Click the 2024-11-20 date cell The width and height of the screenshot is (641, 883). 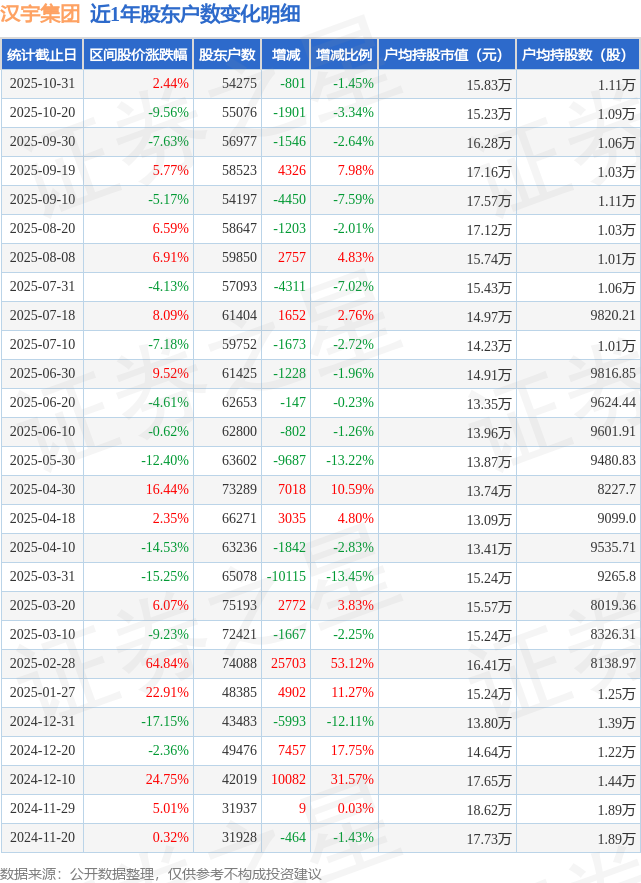[42, 838]
